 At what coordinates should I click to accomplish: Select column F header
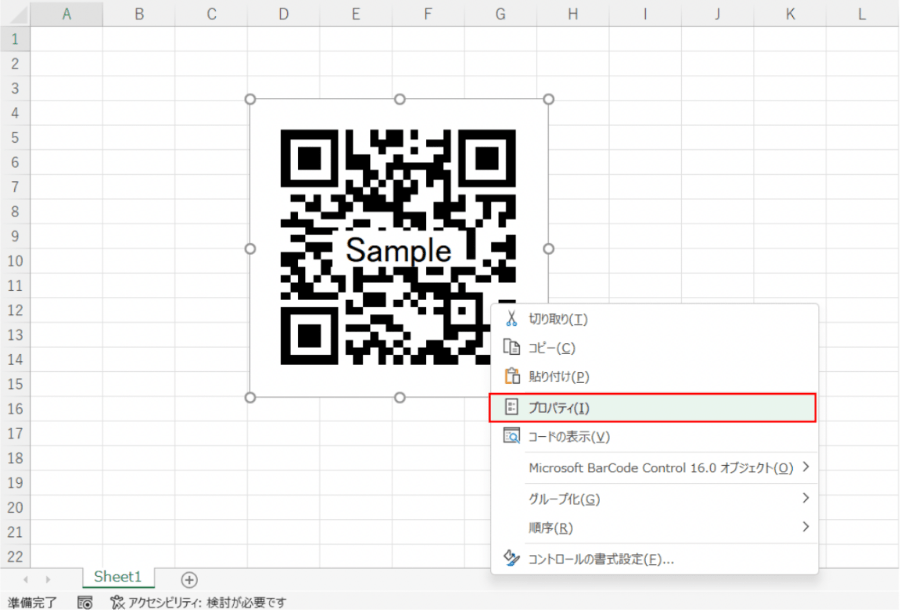(x=428, y=14)
